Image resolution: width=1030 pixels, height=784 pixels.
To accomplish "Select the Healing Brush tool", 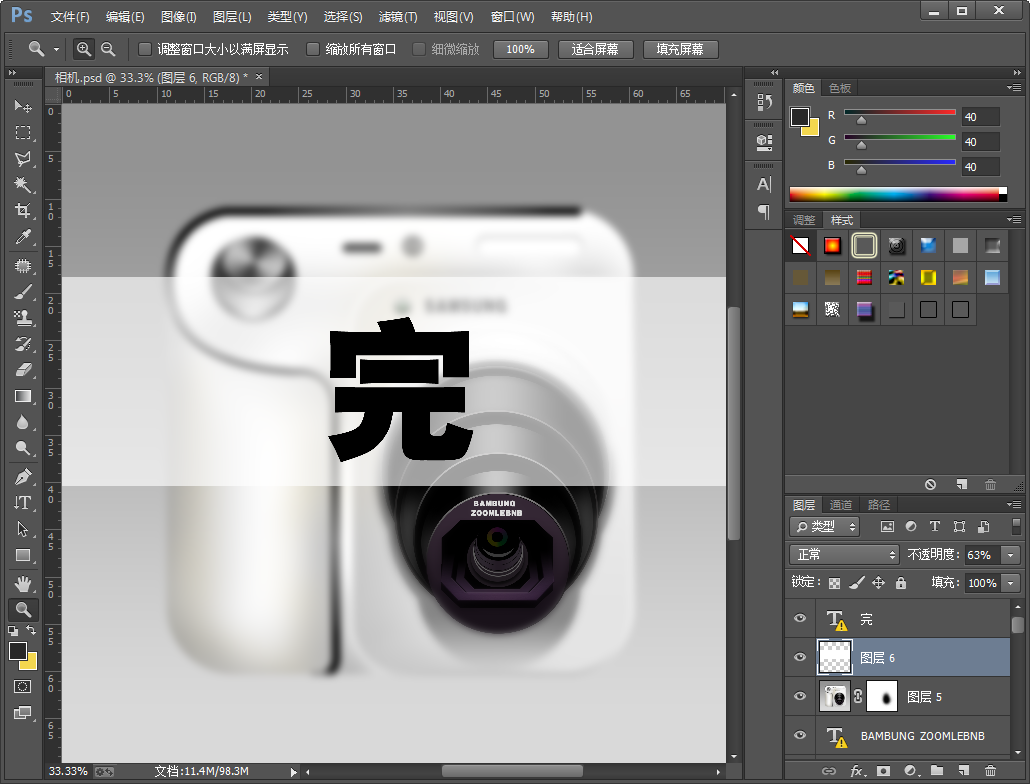I will pyautogui.click(x=23, y=266).
